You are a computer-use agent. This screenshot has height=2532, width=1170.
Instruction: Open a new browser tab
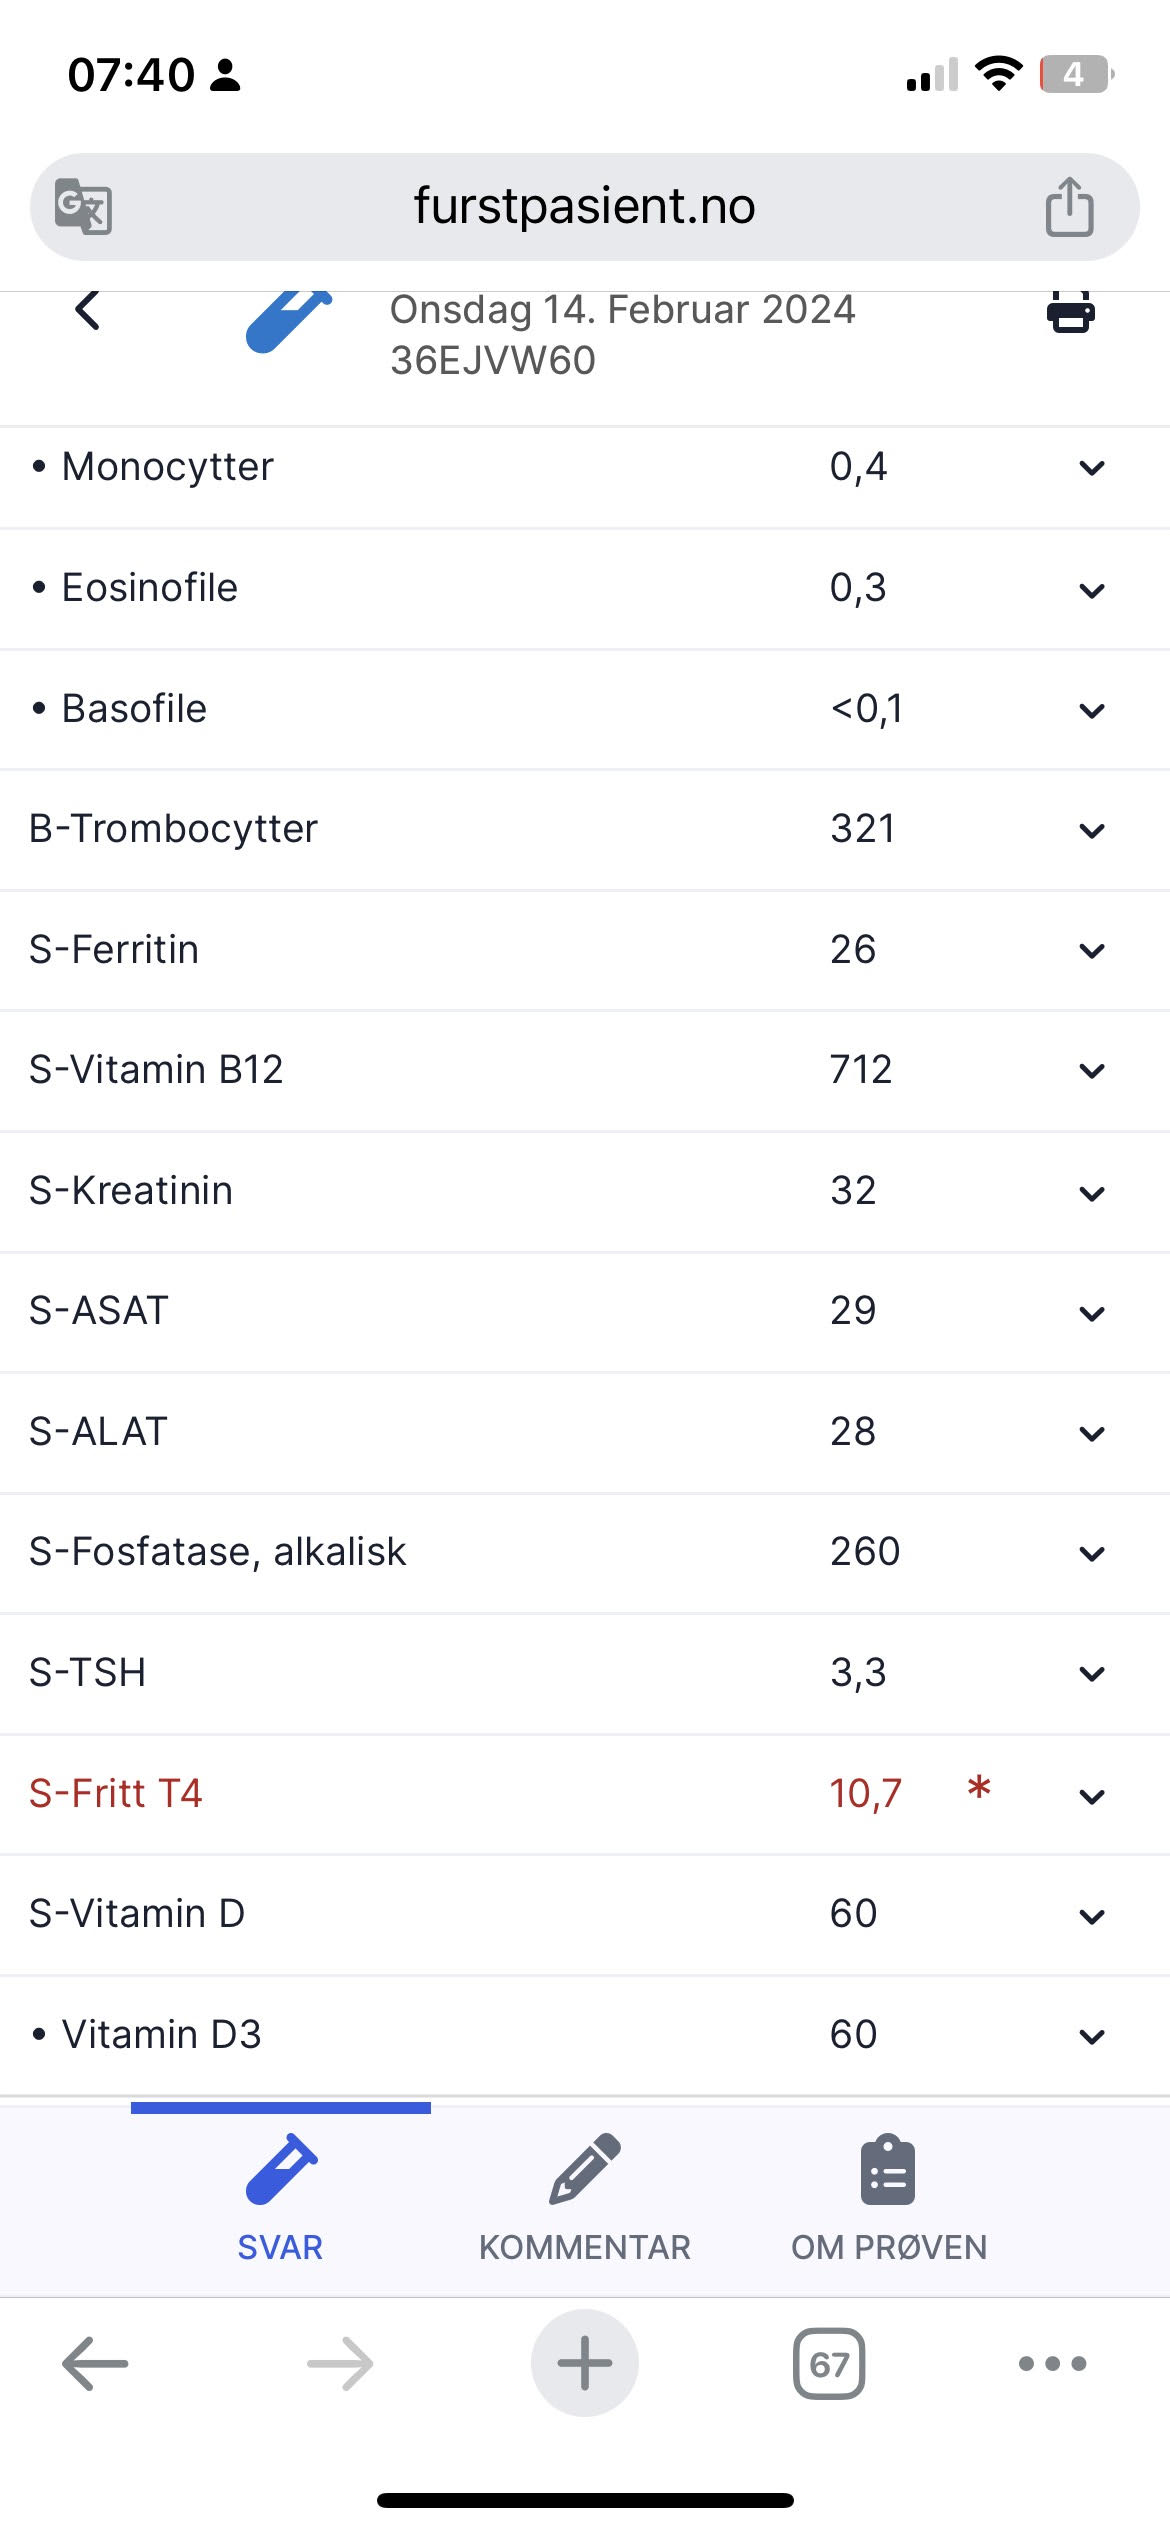(x=584, y=2363)
